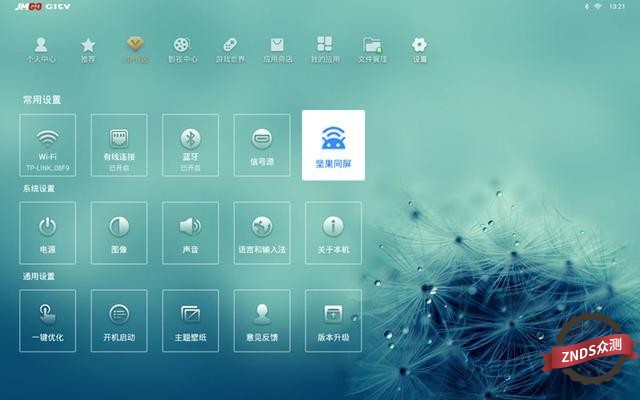The height and width of the screenshot is (400, 640).
Task: Open the Wi-Fi settings tile
Action: tap(47, 146)
